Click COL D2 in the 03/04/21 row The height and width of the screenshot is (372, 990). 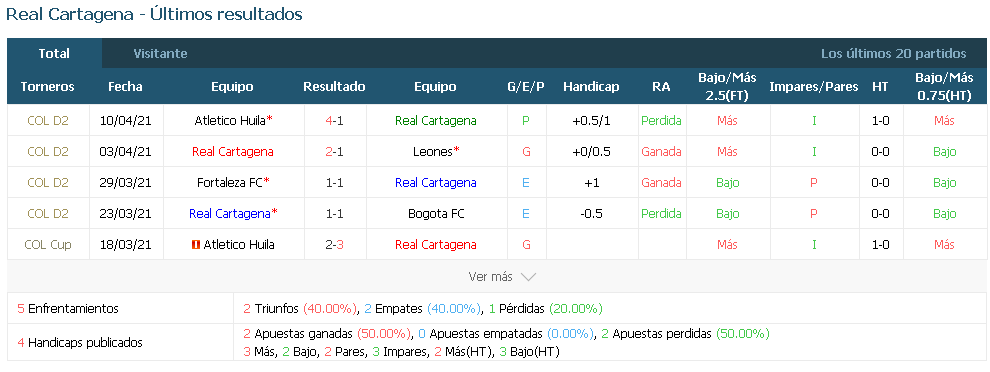[x=48, y=152]
